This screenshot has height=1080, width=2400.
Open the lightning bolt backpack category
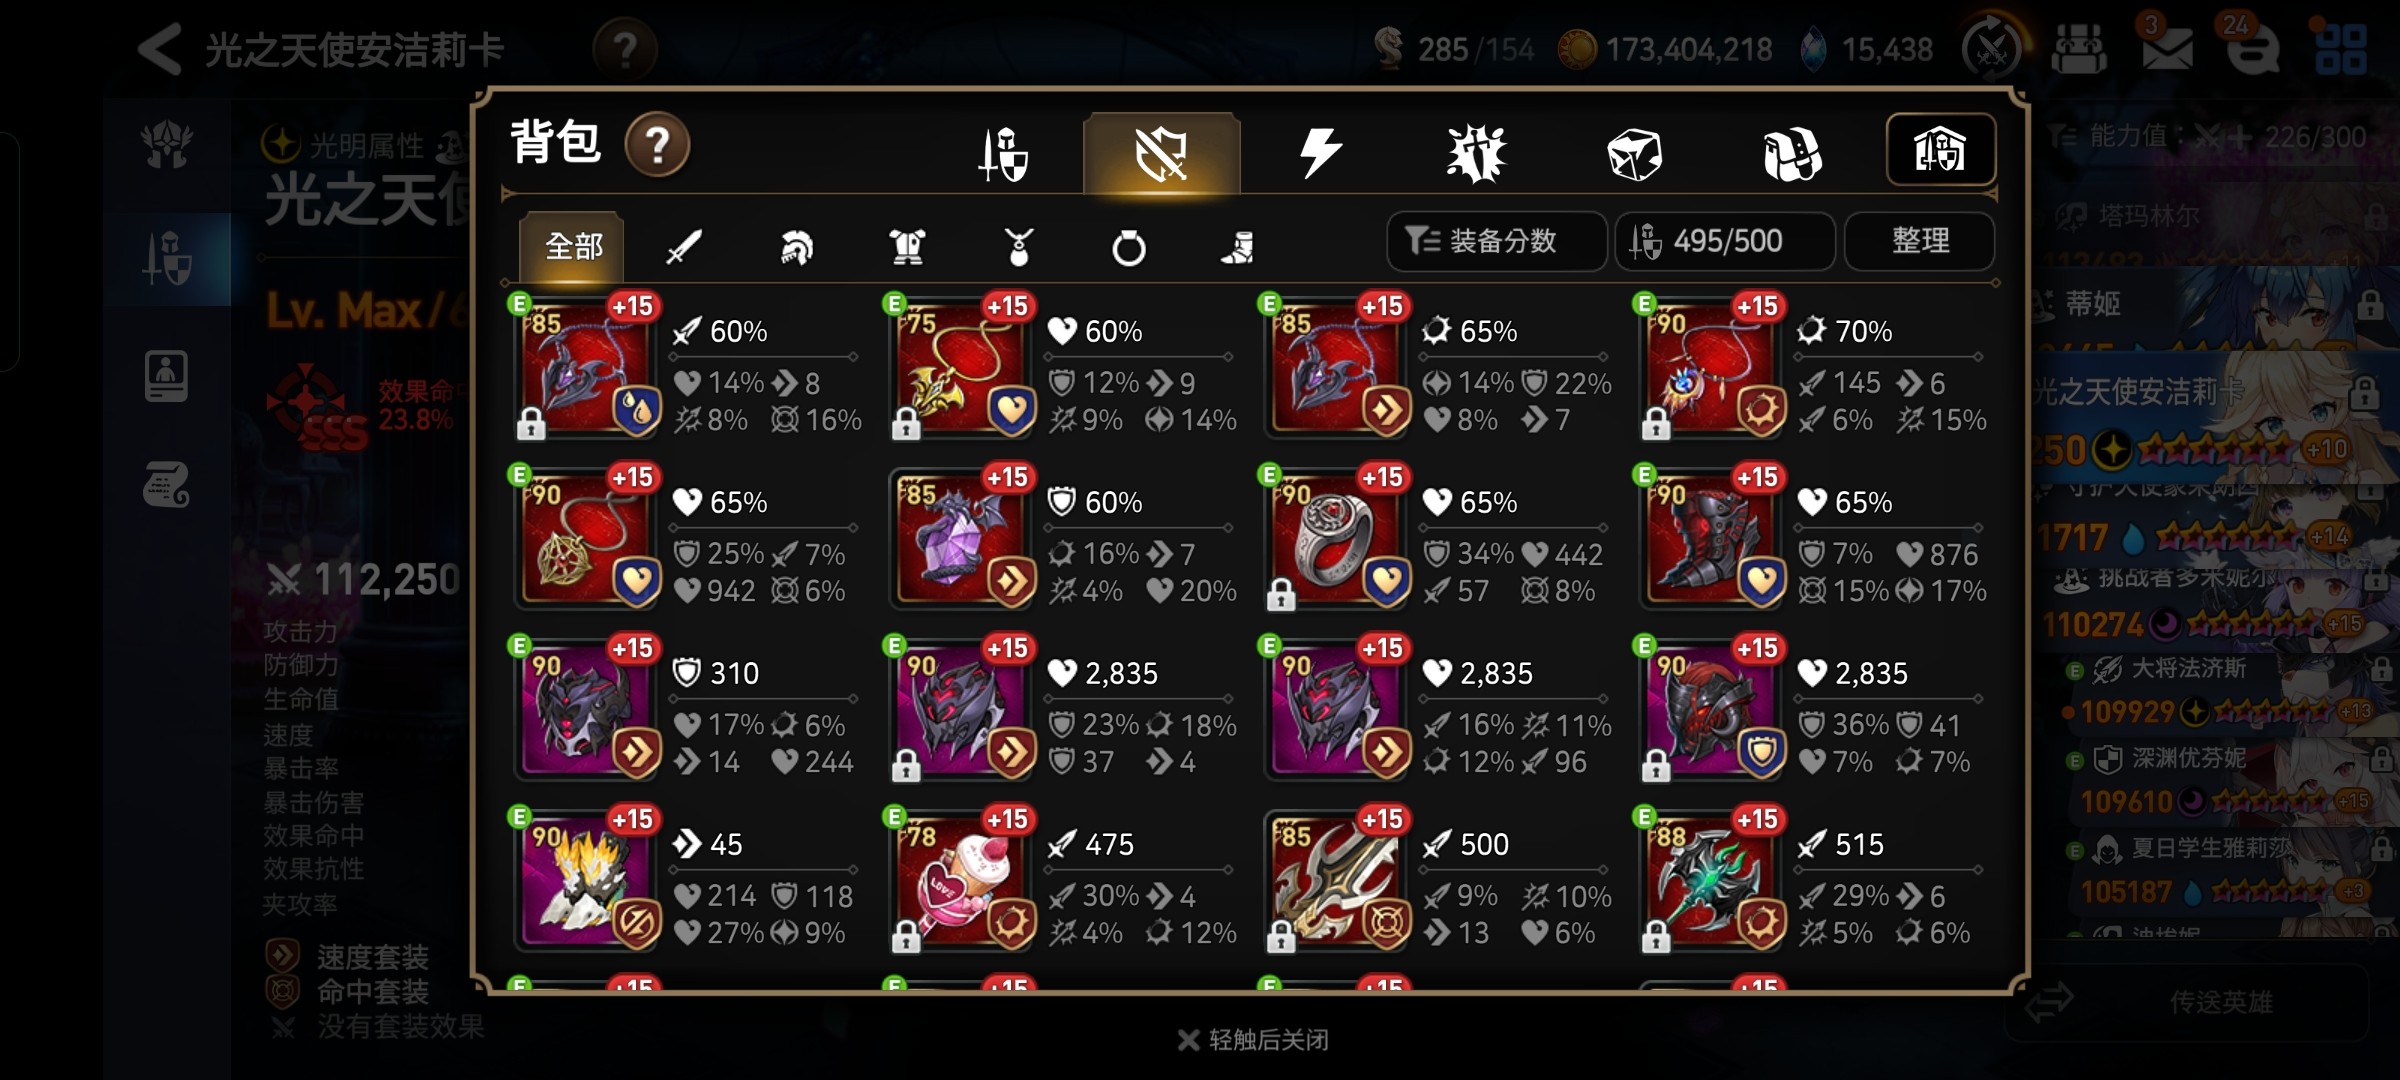point(1320,154)
